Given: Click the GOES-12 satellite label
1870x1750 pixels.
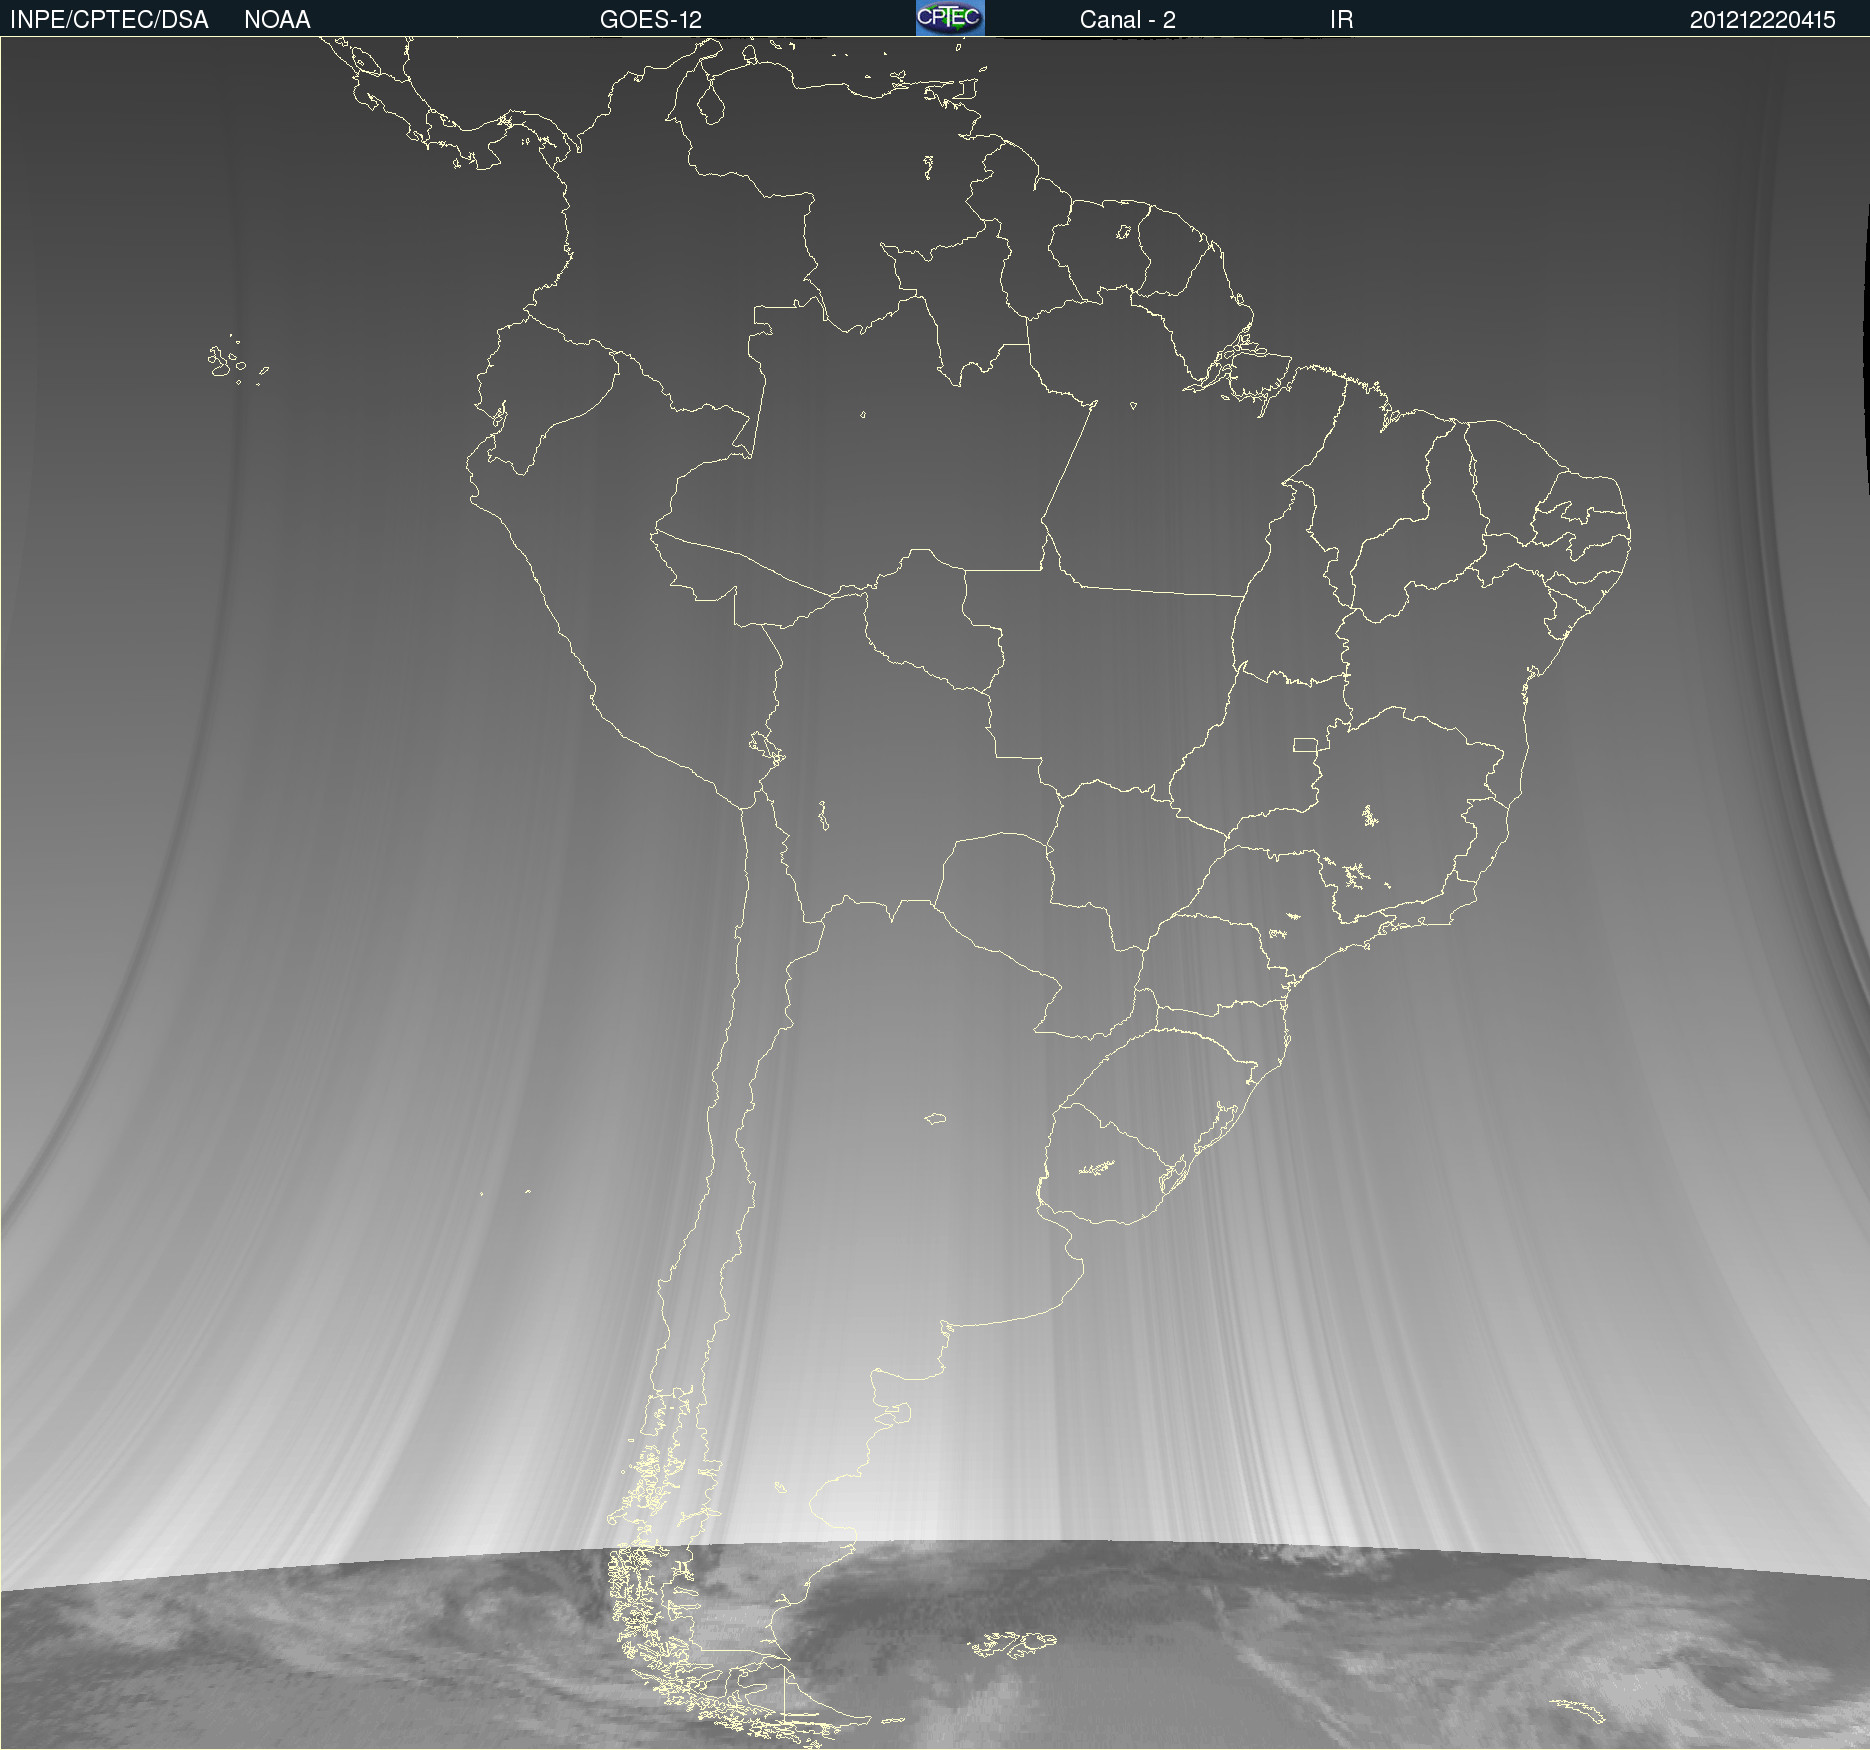Looking at the screenshot, I should [651, 20].
